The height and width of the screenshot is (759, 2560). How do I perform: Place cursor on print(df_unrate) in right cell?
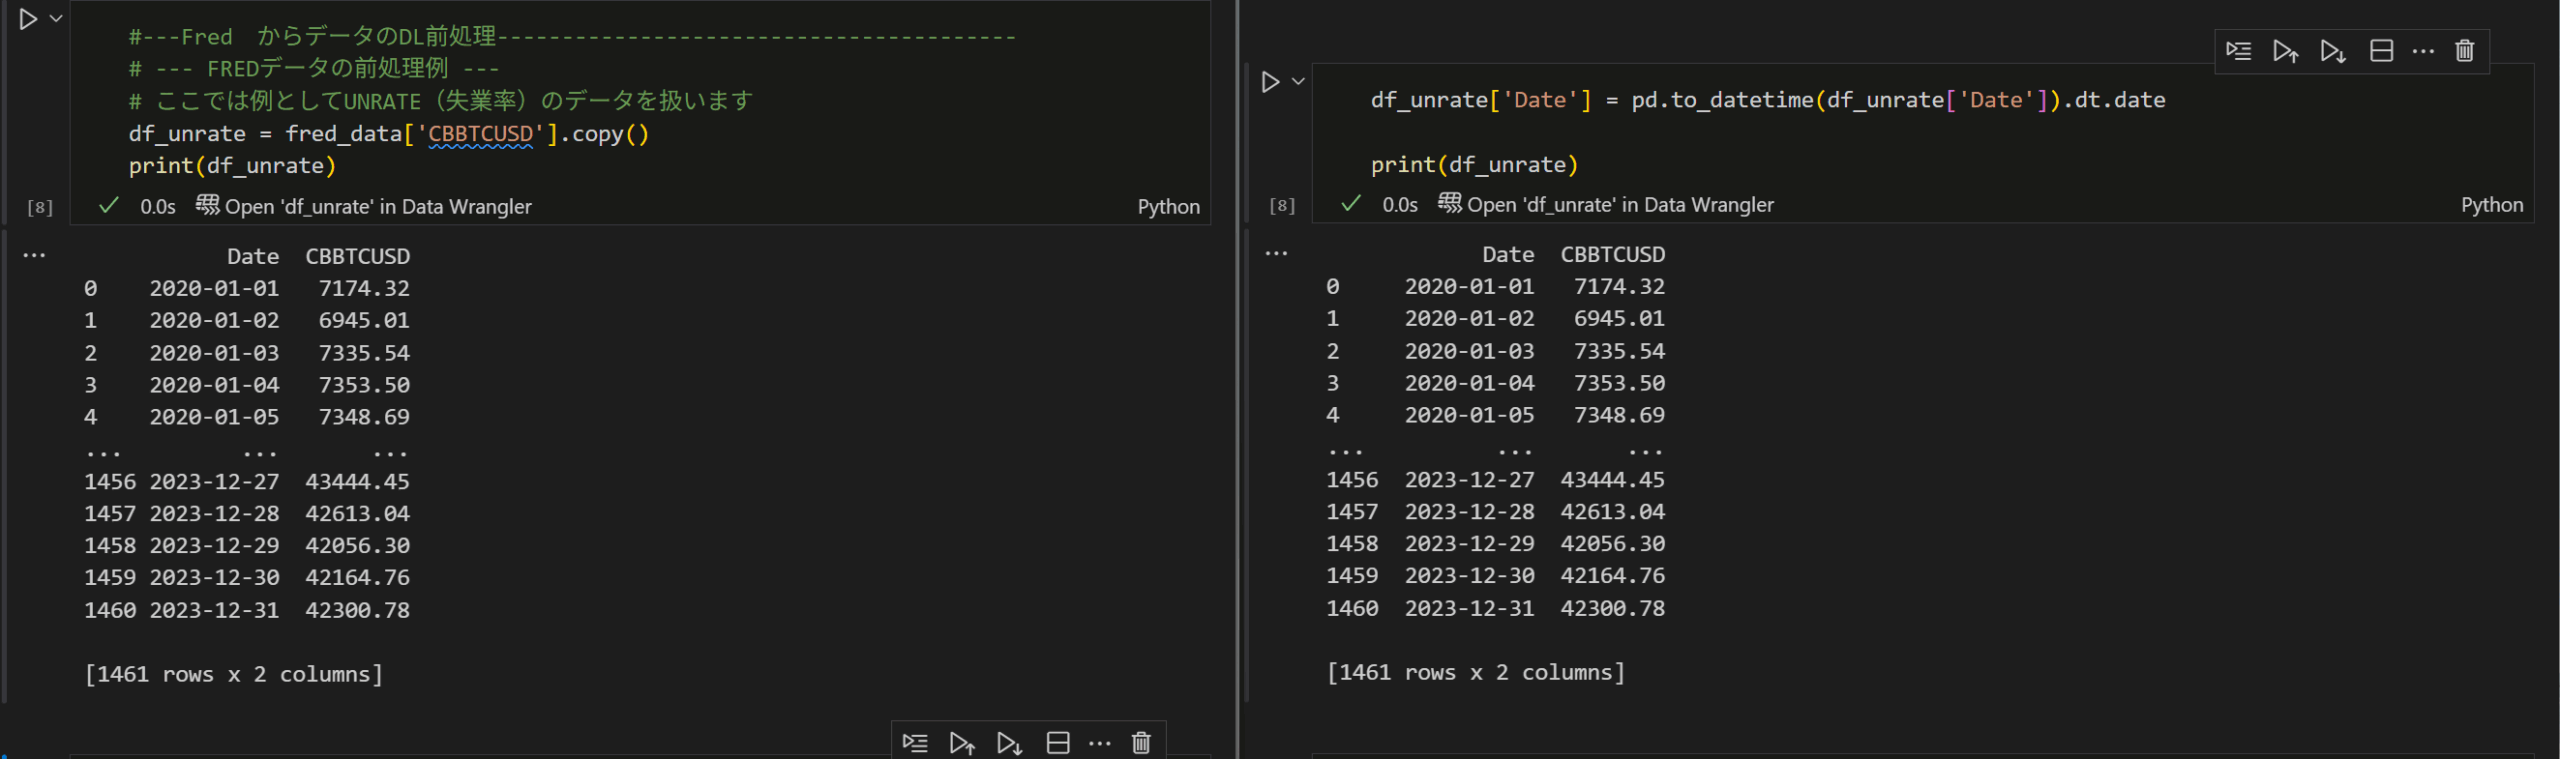[1474, 165]
